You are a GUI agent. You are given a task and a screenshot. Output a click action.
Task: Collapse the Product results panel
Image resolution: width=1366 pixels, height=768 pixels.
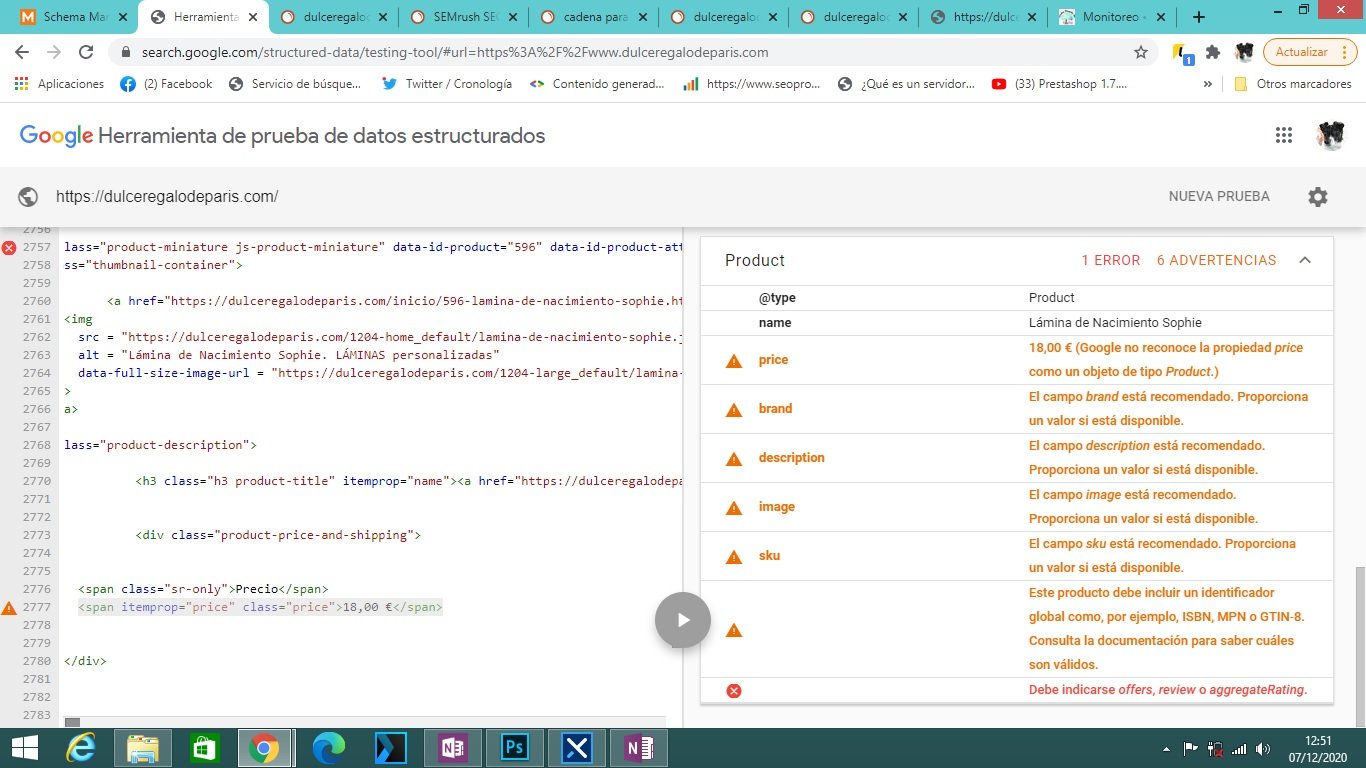pyautogui.click(x=1304, y=260)
